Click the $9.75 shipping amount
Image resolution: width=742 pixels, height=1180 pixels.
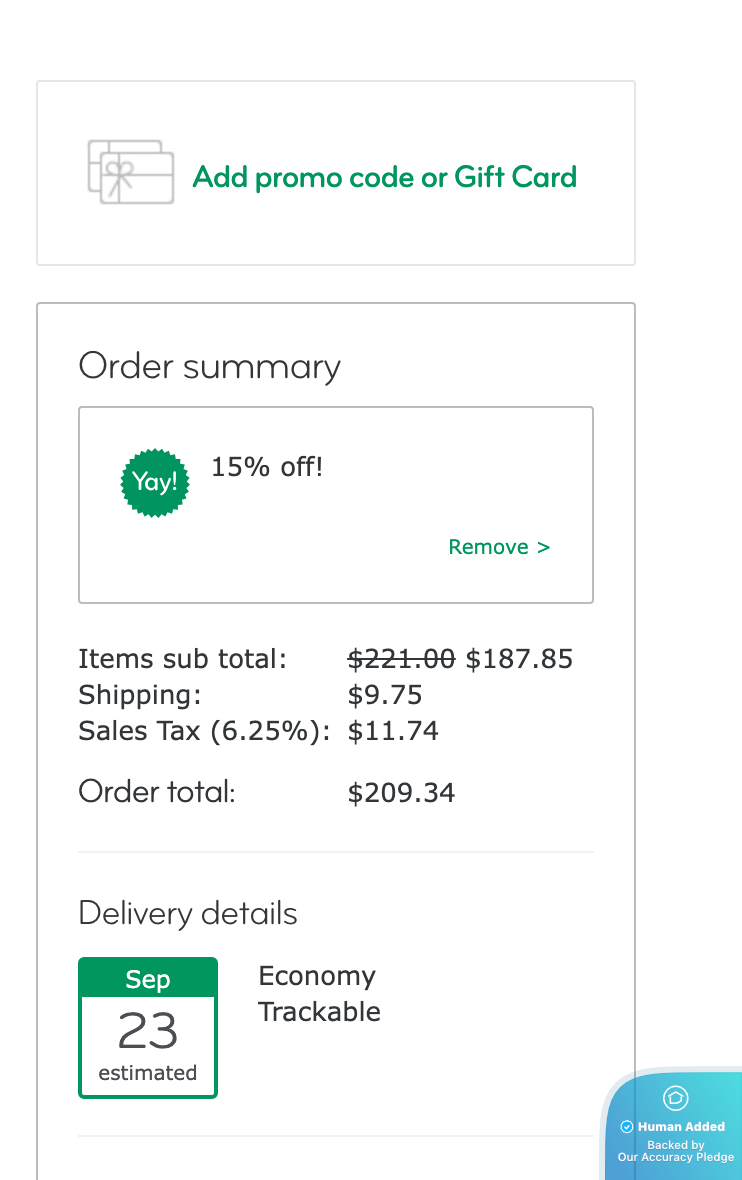click(x=385, y=695)
